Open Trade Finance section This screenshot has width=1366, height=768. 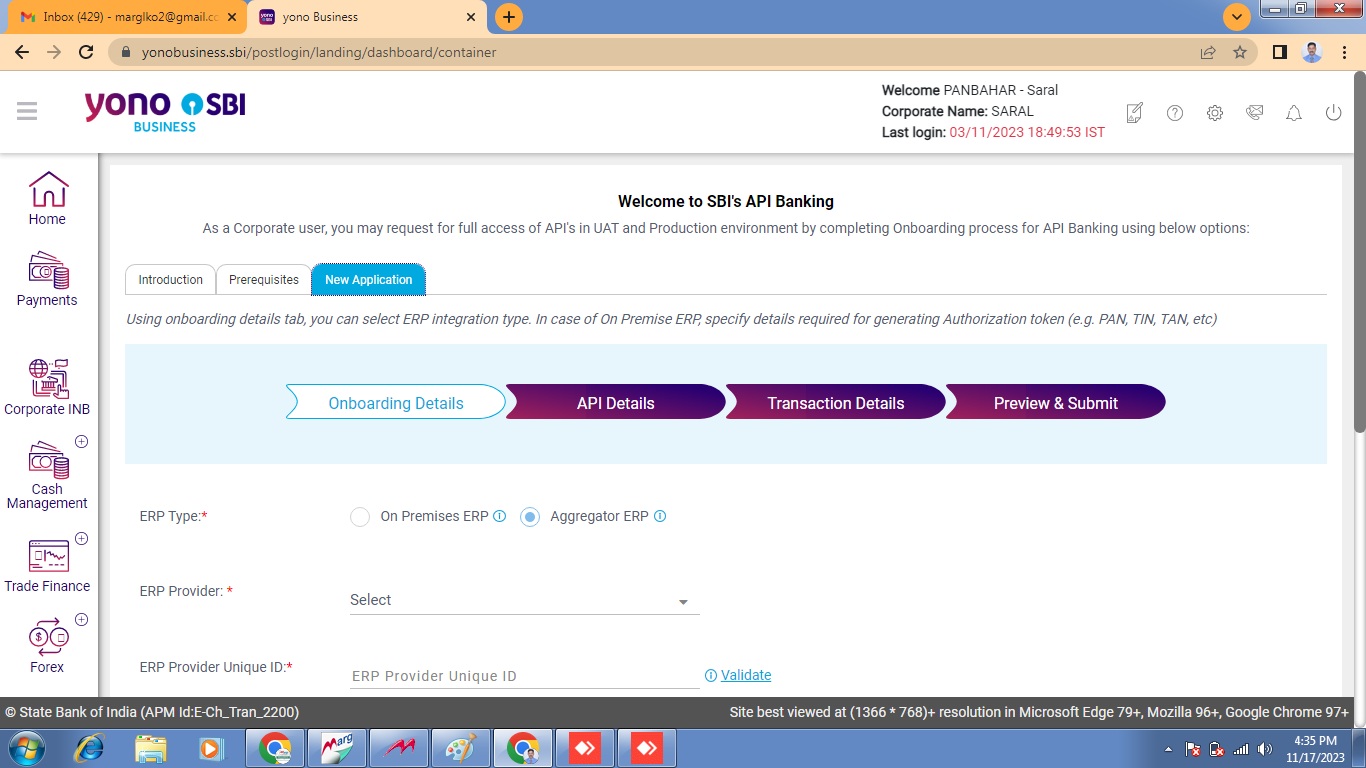pyautogui.click(x=47, y=566)
